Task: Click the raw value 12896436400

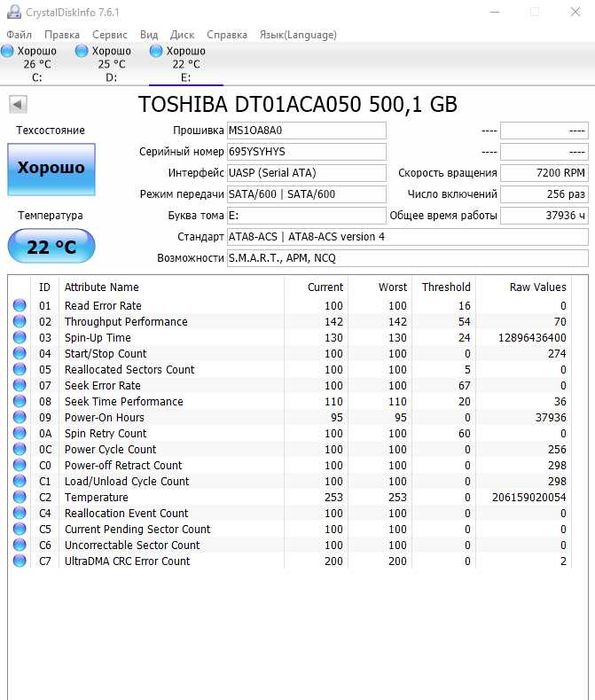Action: pyautogui.click(x=532, y=338)
